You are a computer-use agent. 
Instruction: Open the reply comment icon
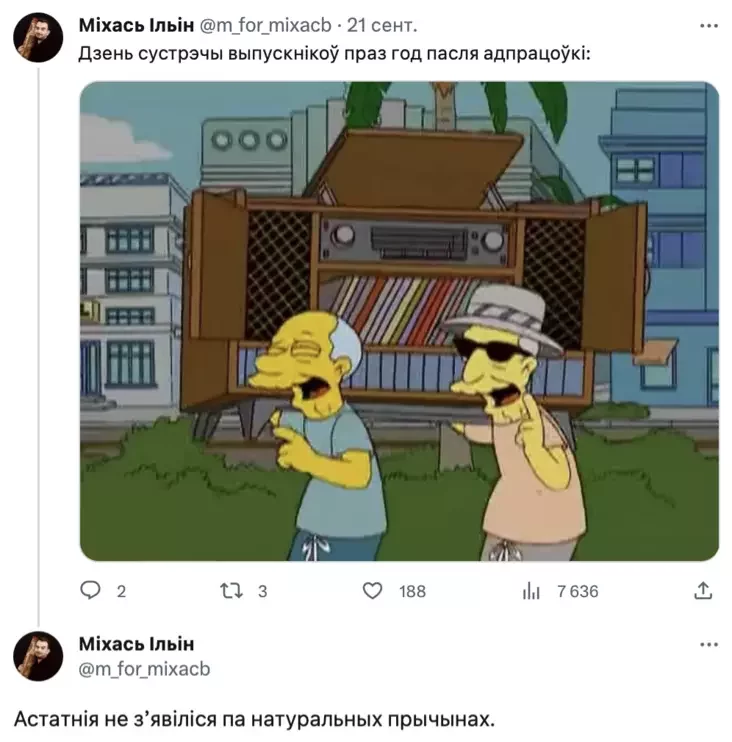pos(90,591)
